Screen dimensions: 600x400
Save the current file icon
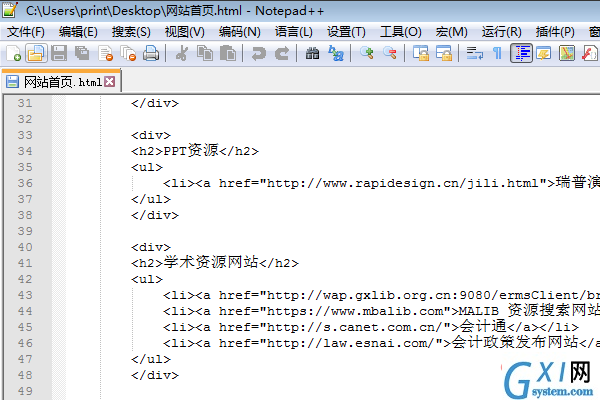[59, 53]
